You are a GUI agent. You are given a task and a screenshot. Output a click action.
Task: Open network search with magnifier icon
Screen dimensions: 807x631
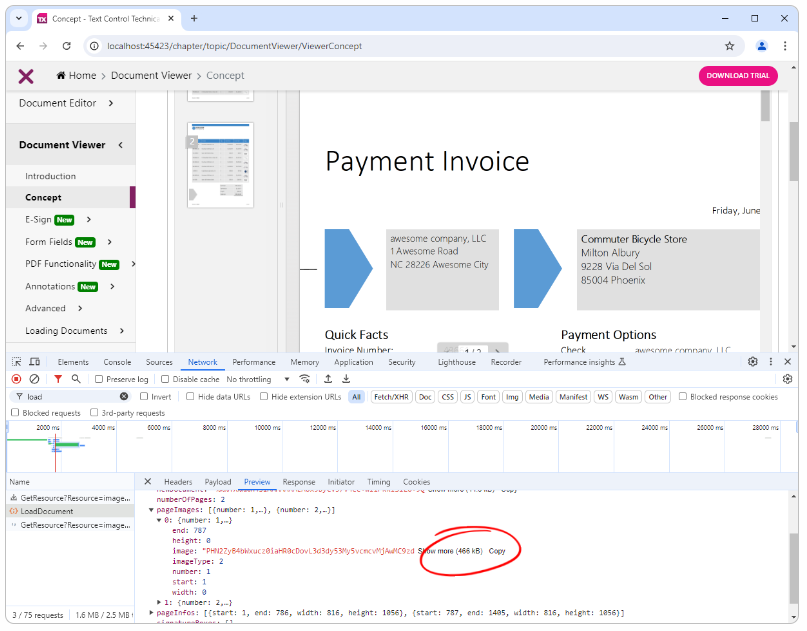point(76,379)
